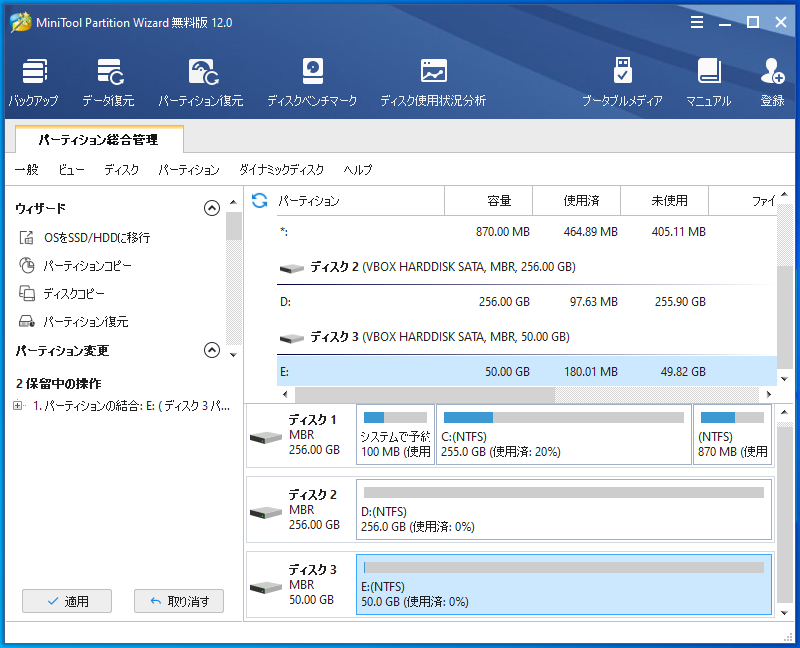Sort by 容量 column header
Image resolution: width=800 pixels, height=648 pixels.
(x=489, y=201)
